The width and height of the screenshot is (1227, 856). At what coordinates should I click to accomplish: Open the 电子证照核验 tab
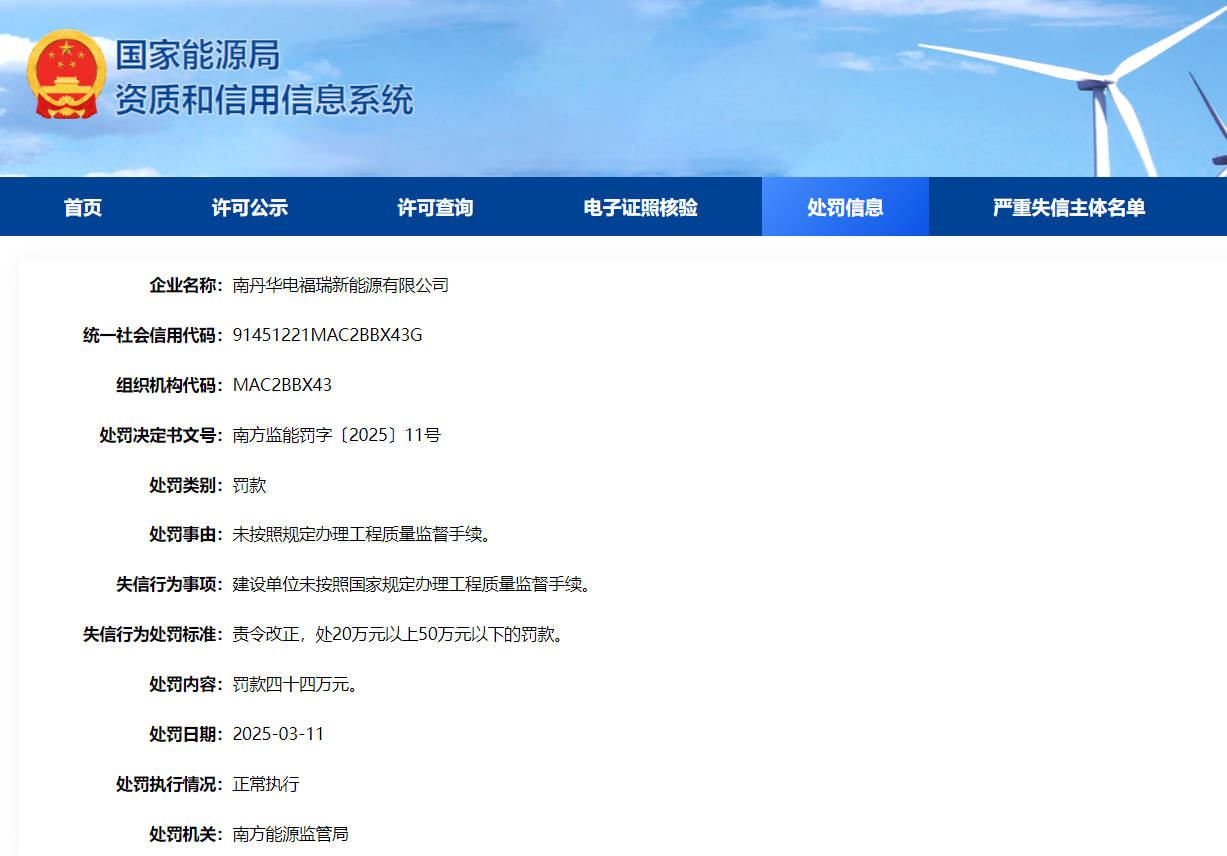(x=641, y=208)
